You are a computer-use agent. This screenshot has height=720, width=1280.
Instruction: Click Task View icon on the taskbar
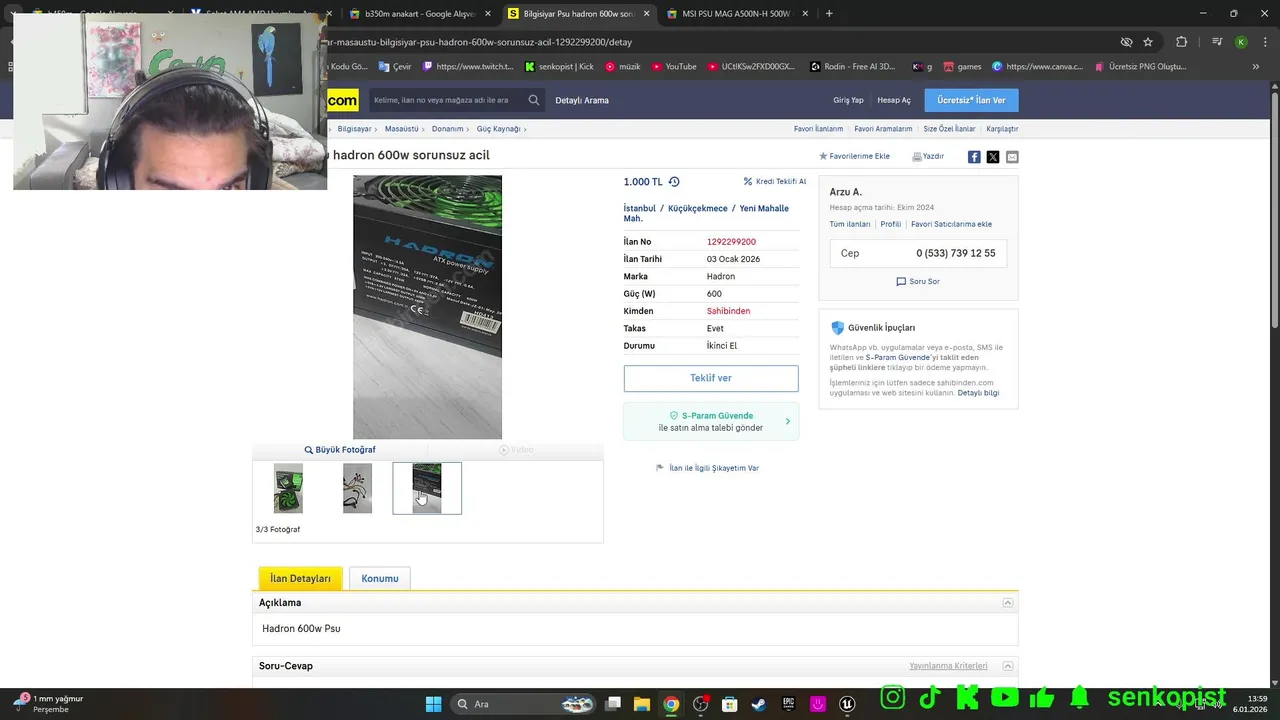click(613, 704)
